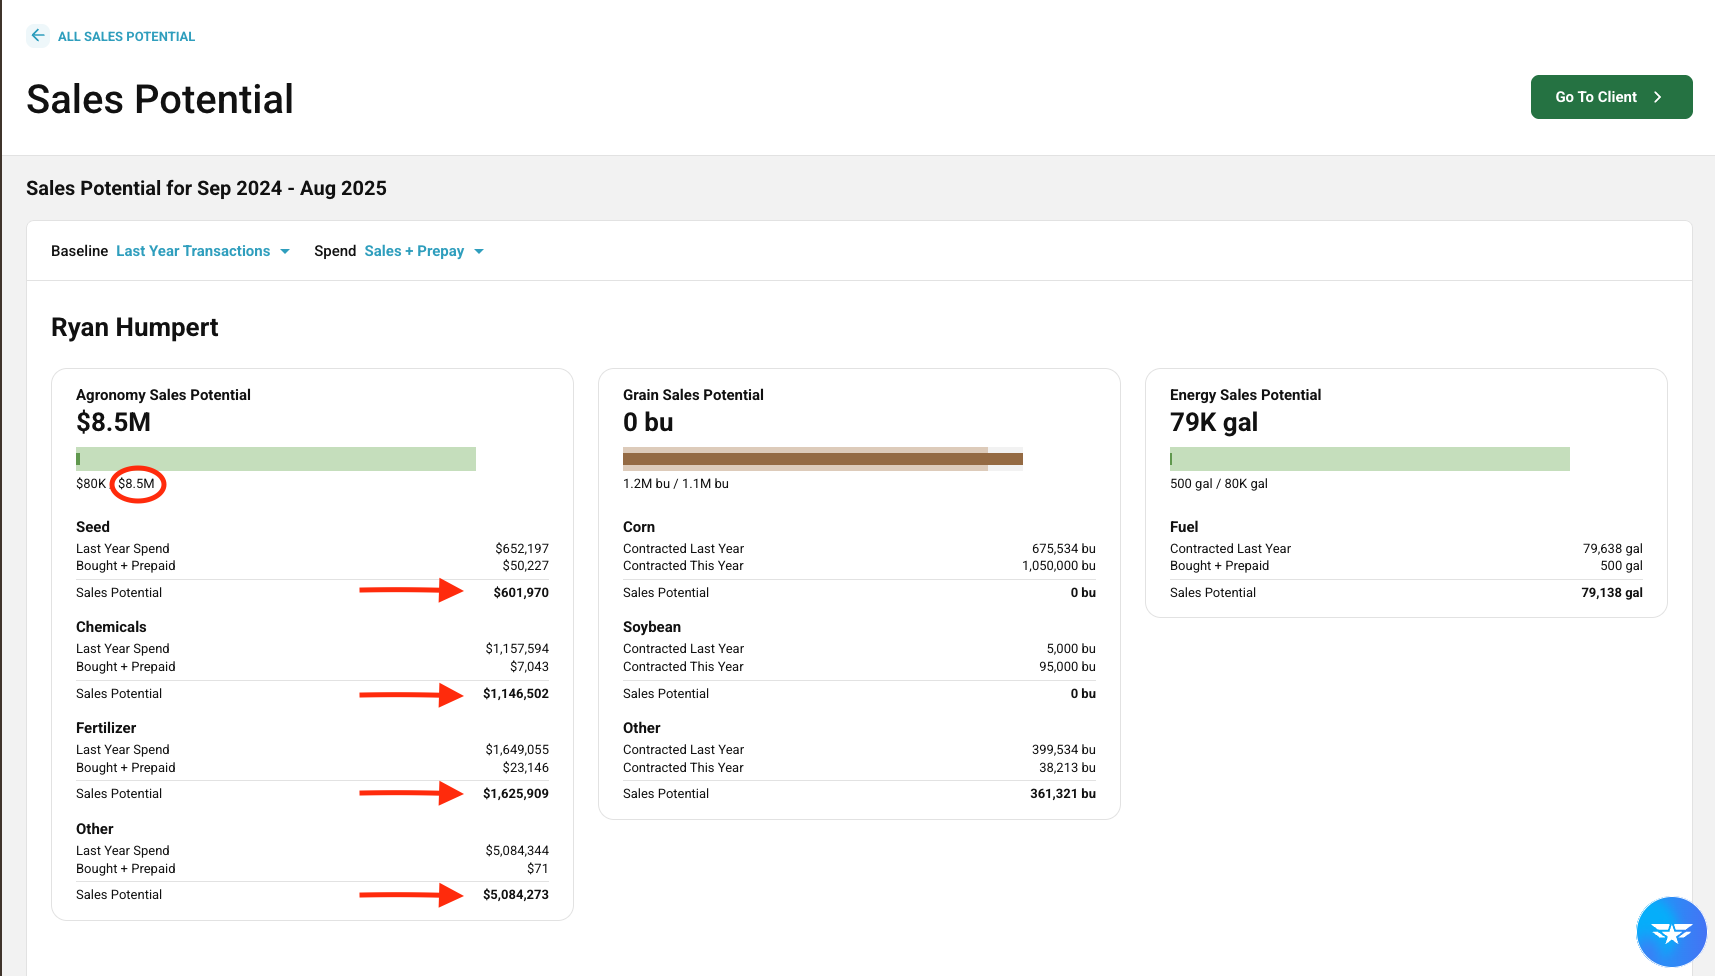Viewport: 1715px width, 976px height.
Task: Click the Go To Client chevron arrow
Action: click(x=1657, y=97)
